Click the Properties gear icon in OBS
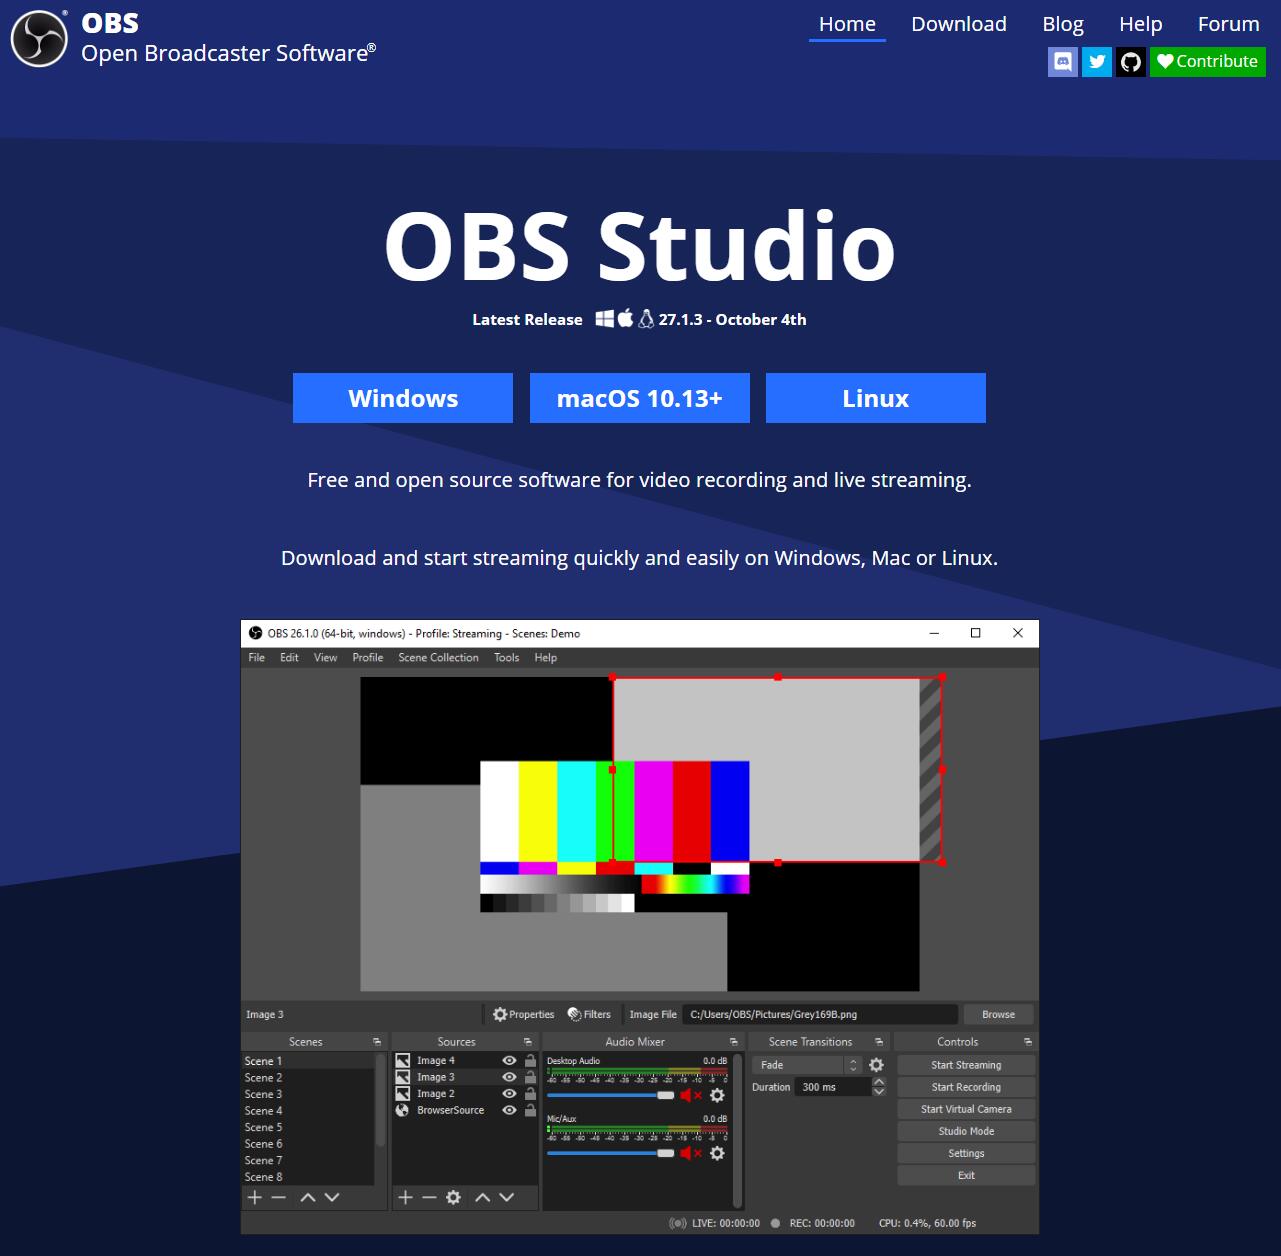Viewport: 1281px width, 1256px height. coord(500,1014)
